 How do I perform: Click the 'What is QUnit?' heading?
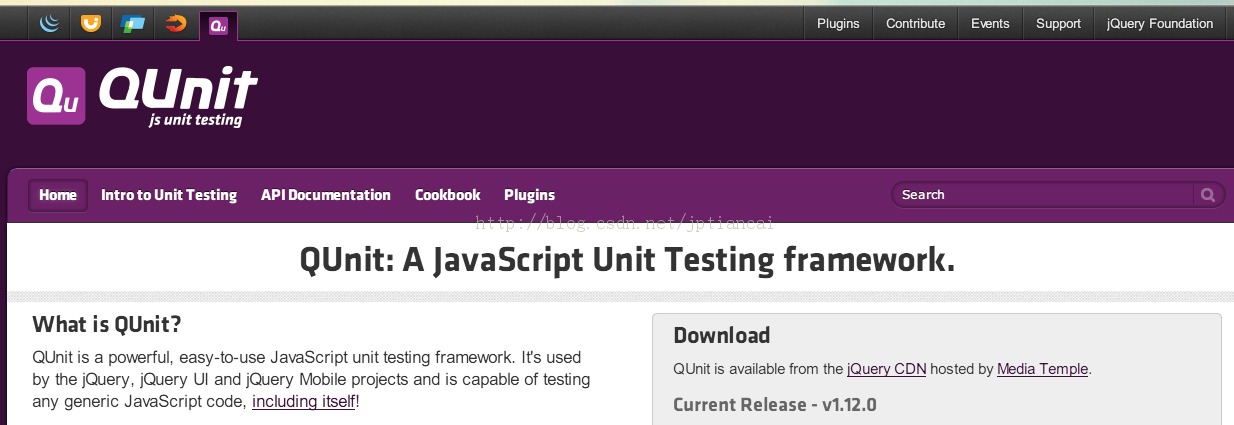pos(107,325)
